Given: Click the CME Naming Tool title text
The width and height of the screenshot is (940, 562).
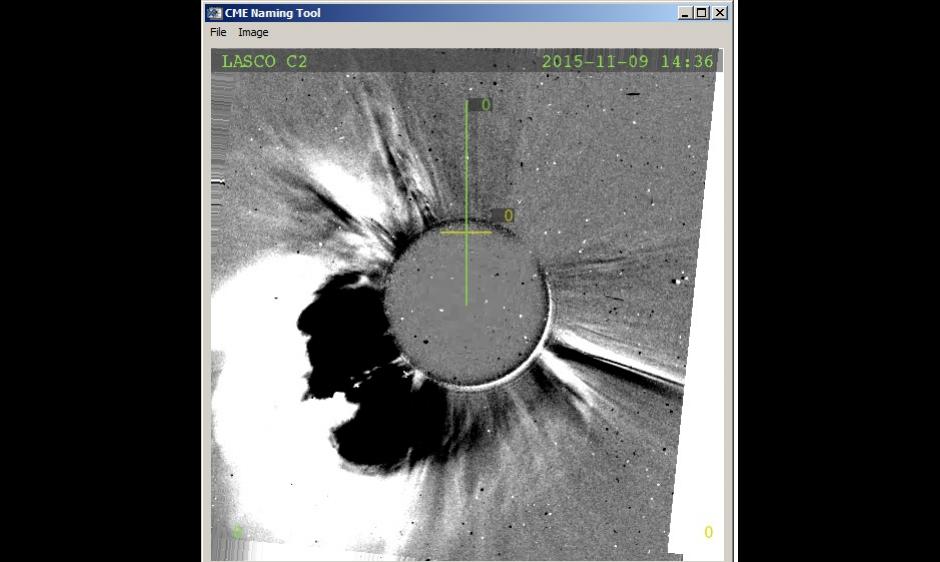Looking at the screenshot, I should (x=273, y=13).
